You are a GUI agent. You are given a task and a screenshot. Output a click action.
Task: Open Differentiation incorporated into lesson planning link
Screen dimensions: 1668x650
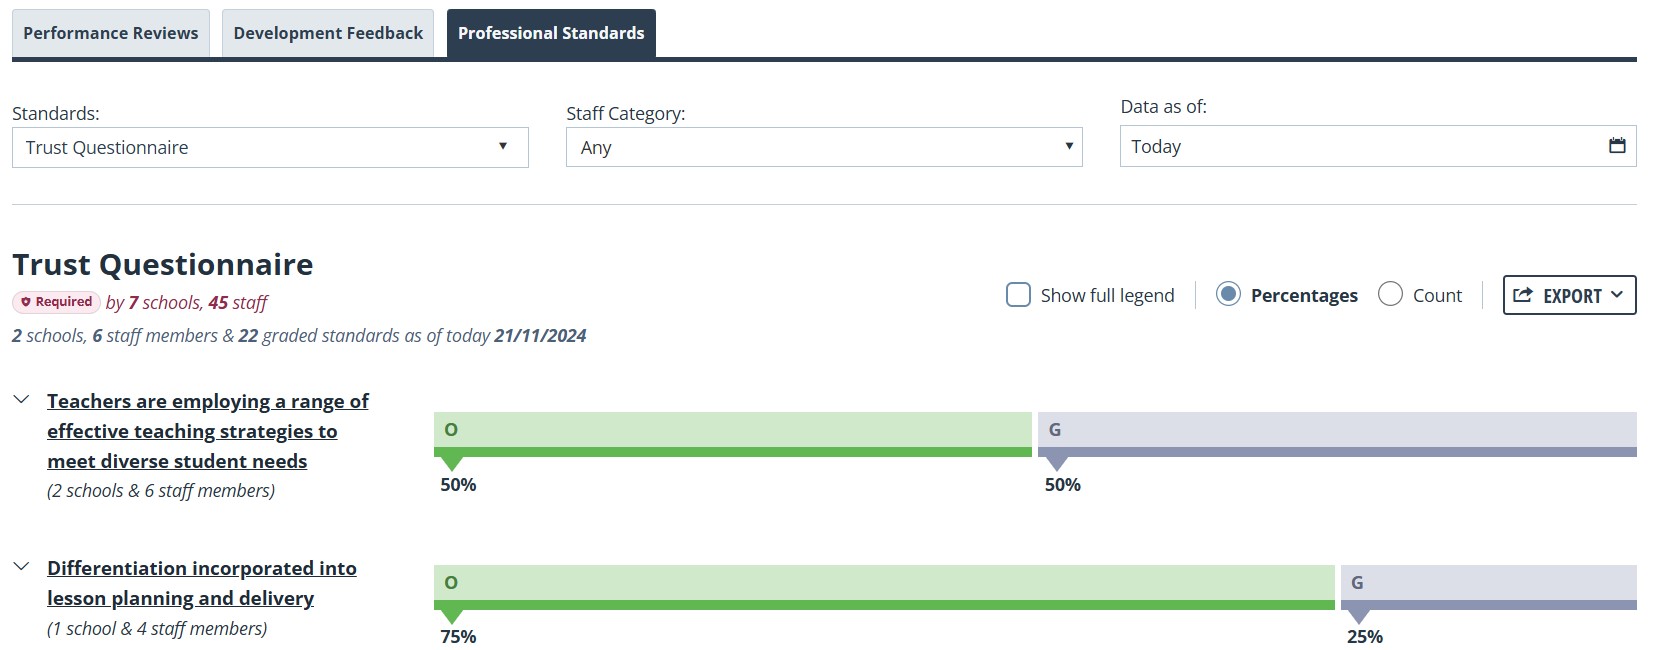click(x=202, y=583)
